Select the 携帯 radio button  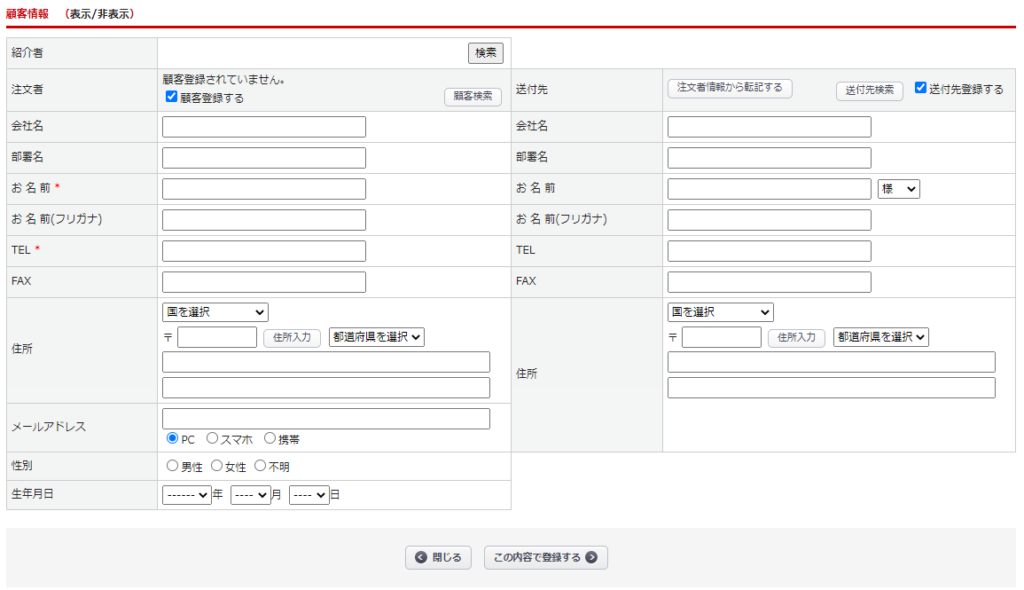(270, 438)
